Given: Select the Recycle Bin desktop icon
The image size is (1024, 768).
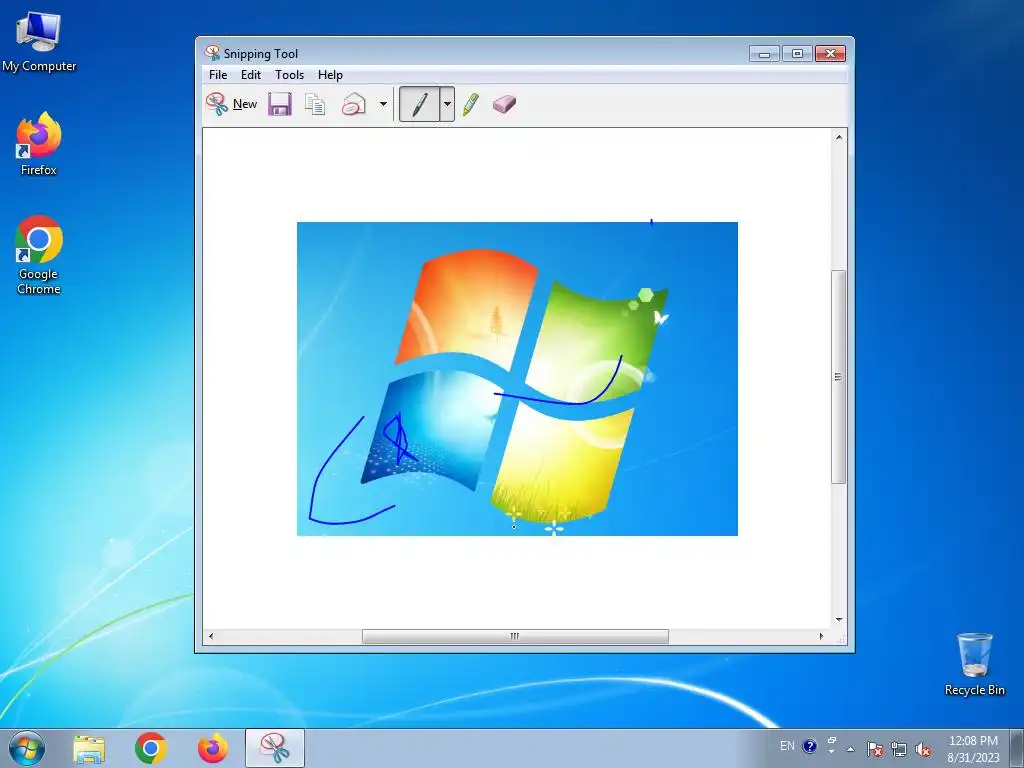Looking at the screenshot, I should 974,664.
